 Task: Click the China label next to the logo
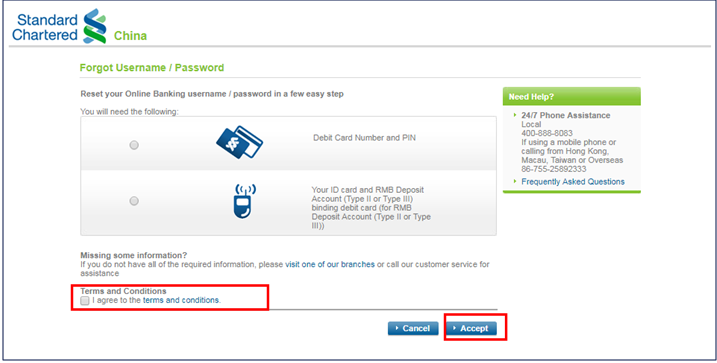(130, 36)
